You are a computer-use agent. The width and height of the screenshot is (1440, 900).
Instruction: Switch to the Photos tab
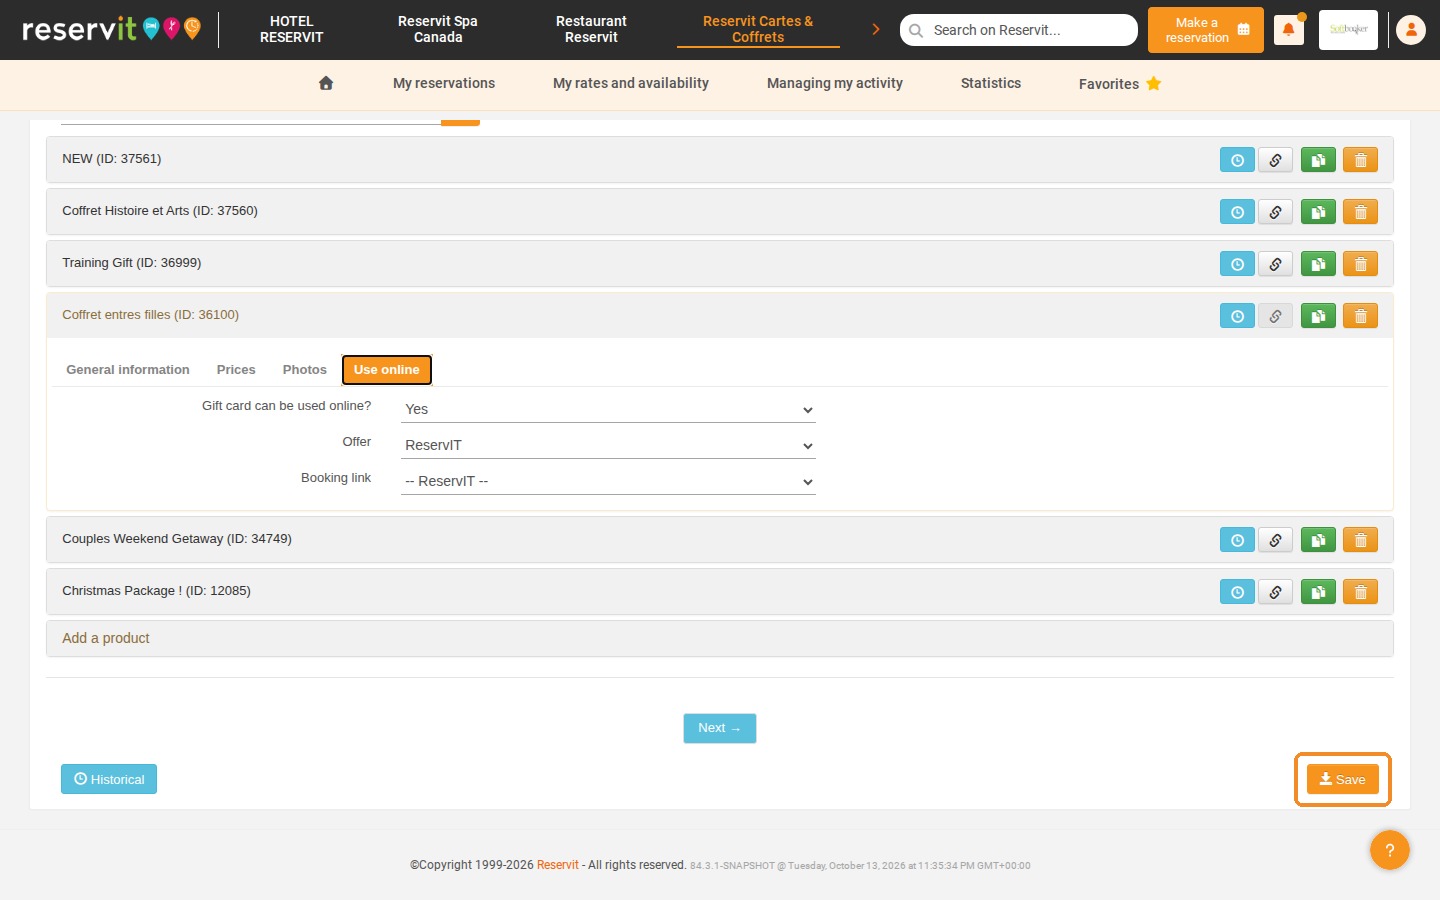pos(305,370)
